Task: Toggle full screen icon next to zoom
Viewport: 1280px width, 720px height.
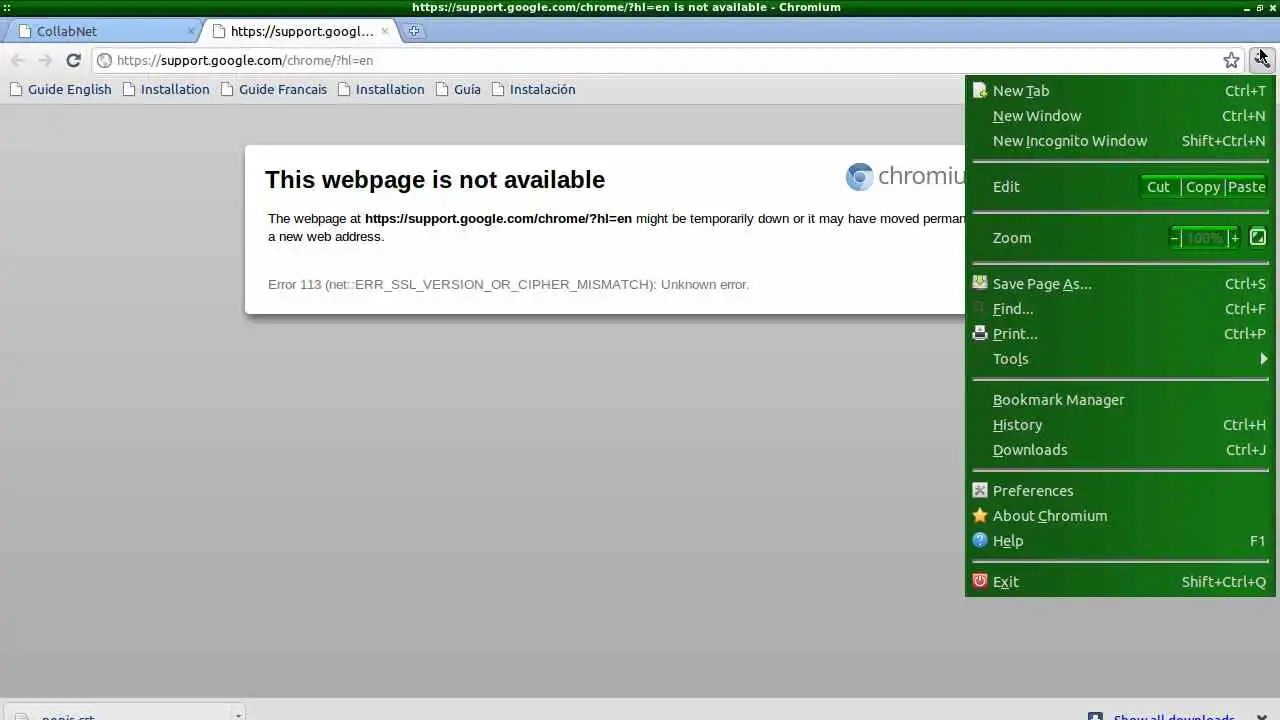Action: [x=1258, y=238]
